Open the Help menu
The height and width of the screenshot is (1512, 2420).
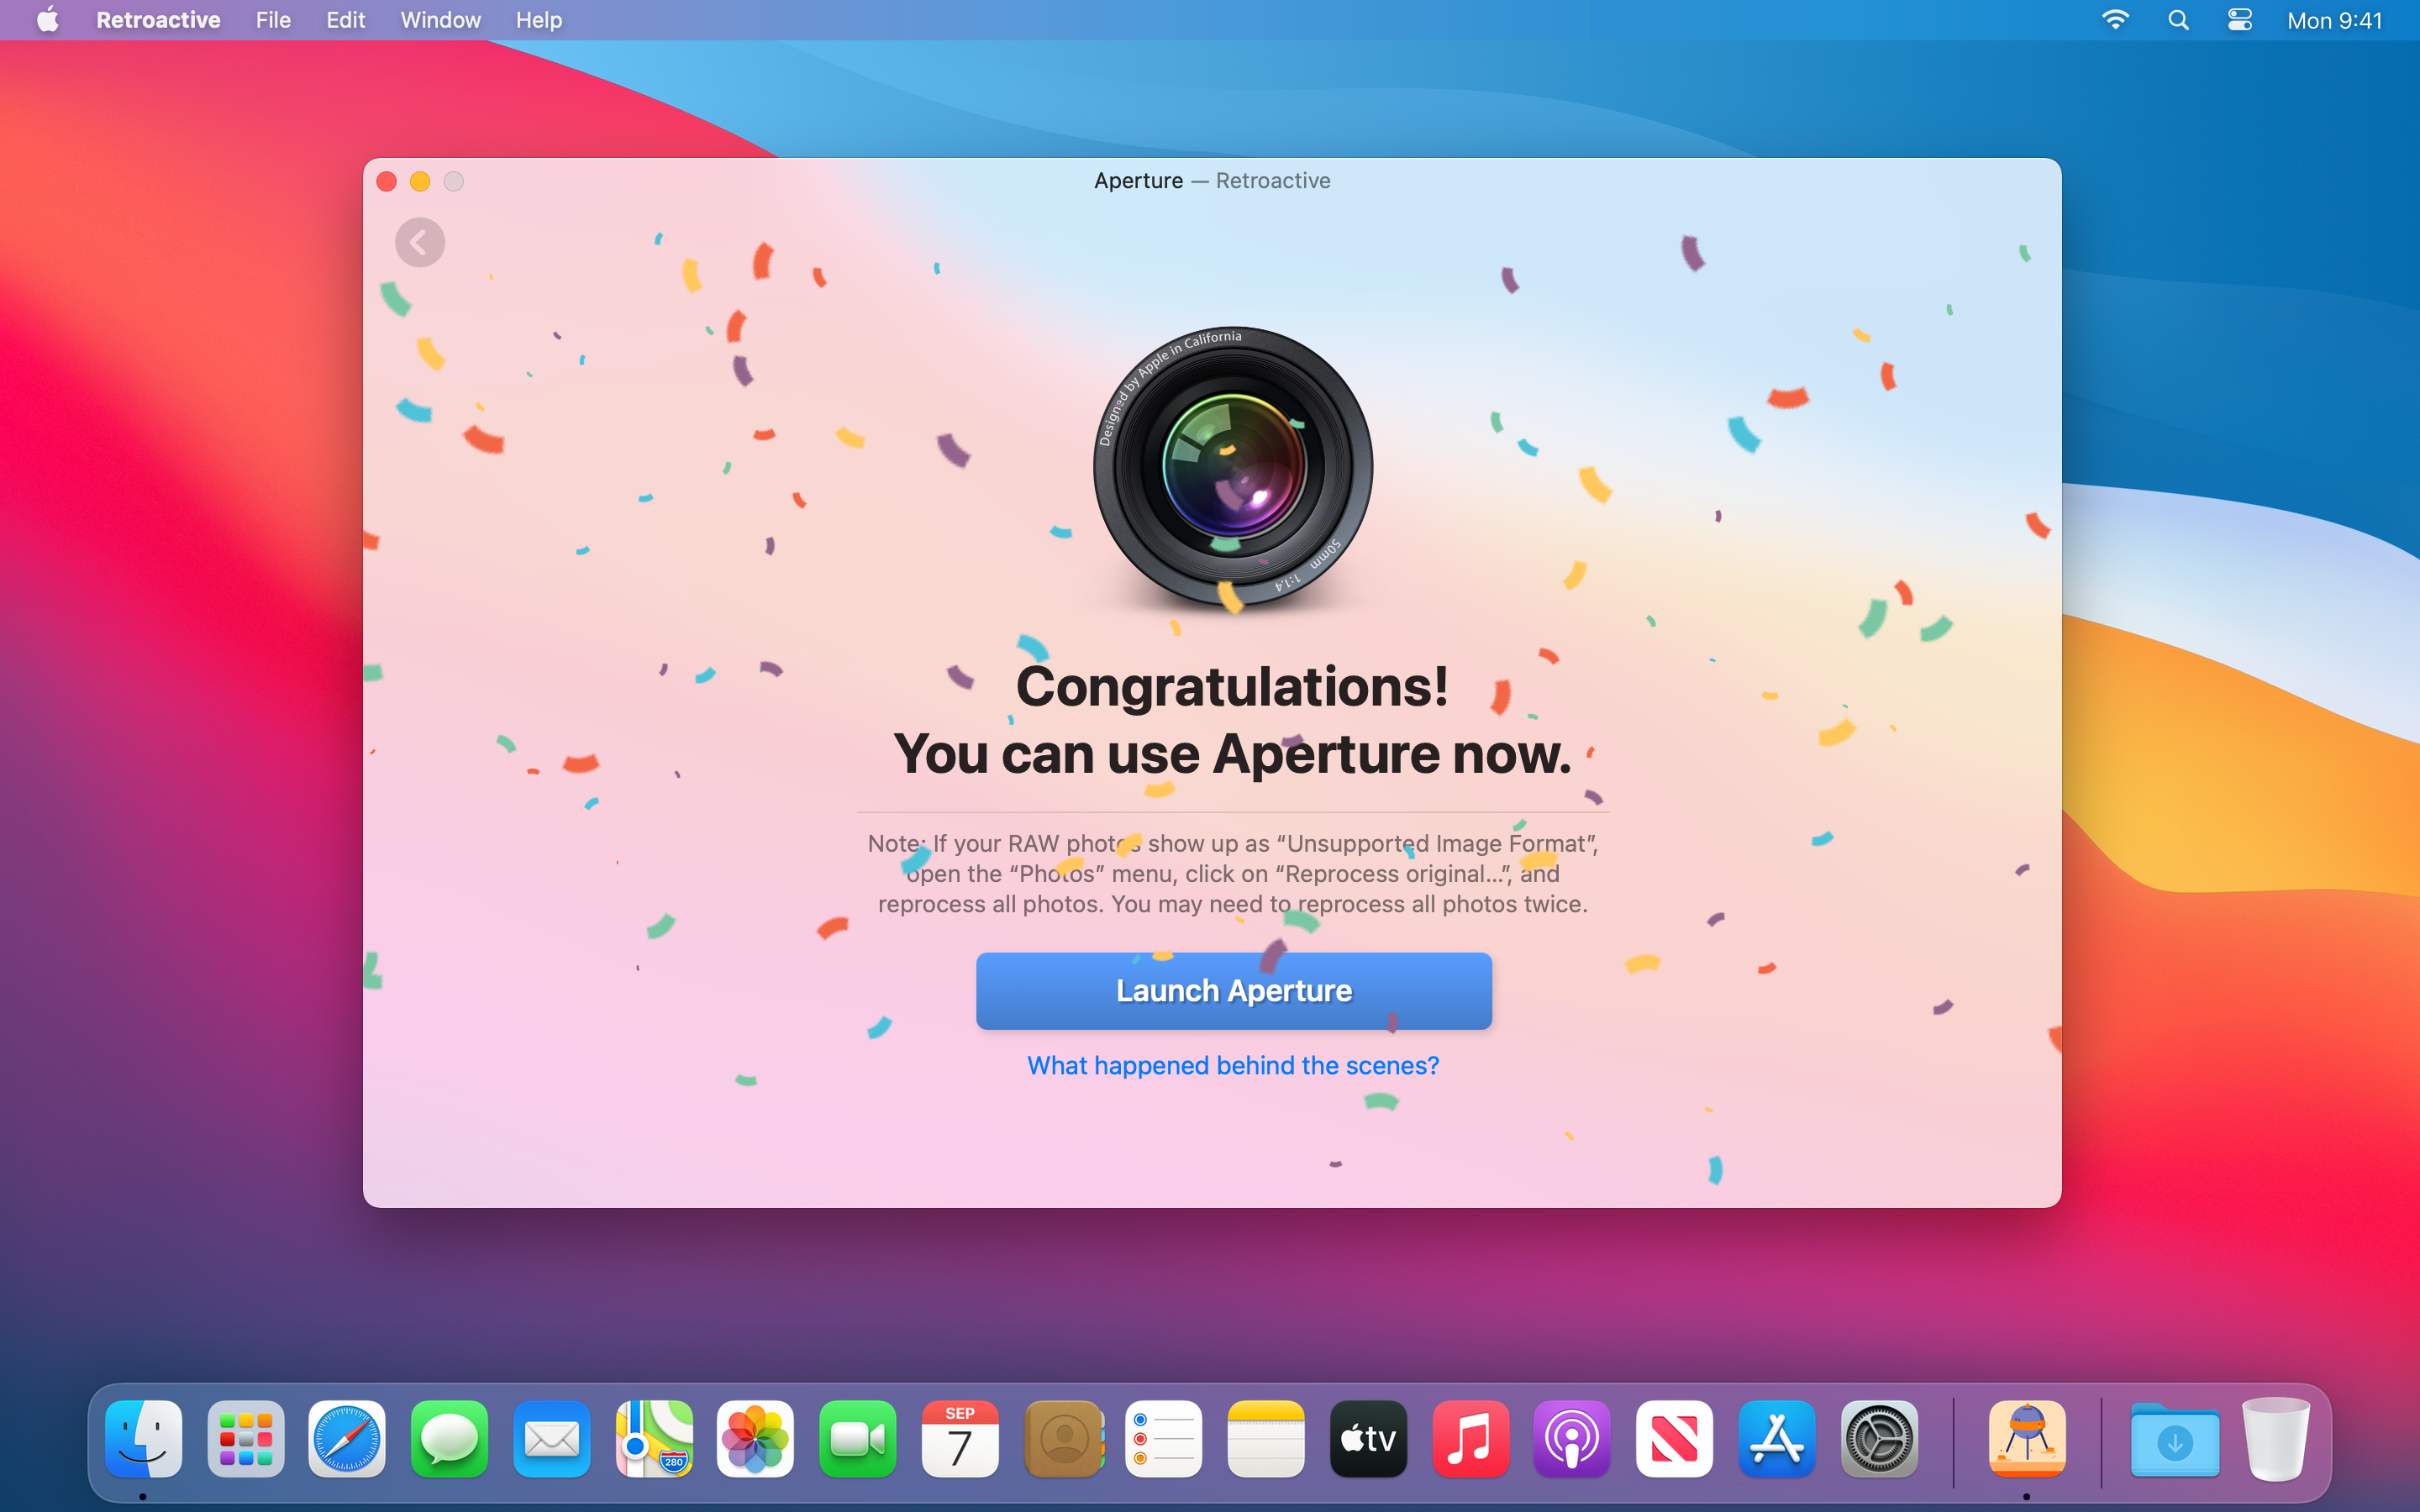tap(538, 20)
